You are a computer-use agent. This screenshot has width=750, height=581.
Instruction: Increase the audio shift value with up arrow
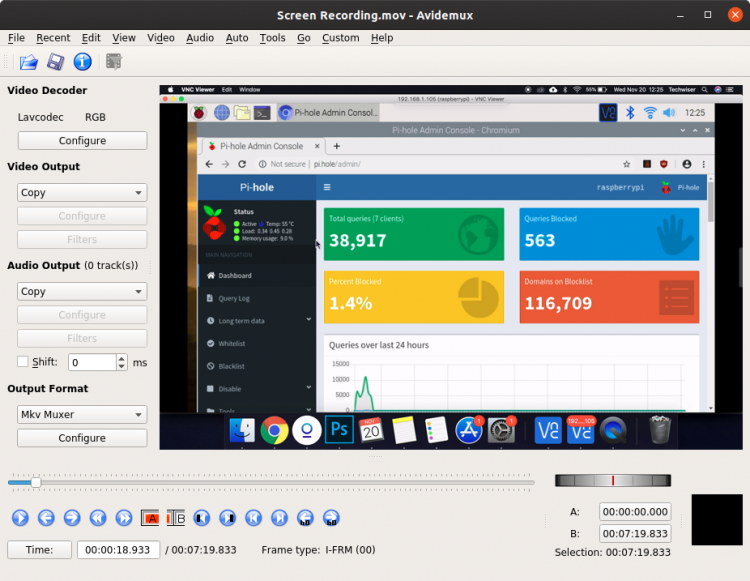pyautogui.click(x=122, y=358)
